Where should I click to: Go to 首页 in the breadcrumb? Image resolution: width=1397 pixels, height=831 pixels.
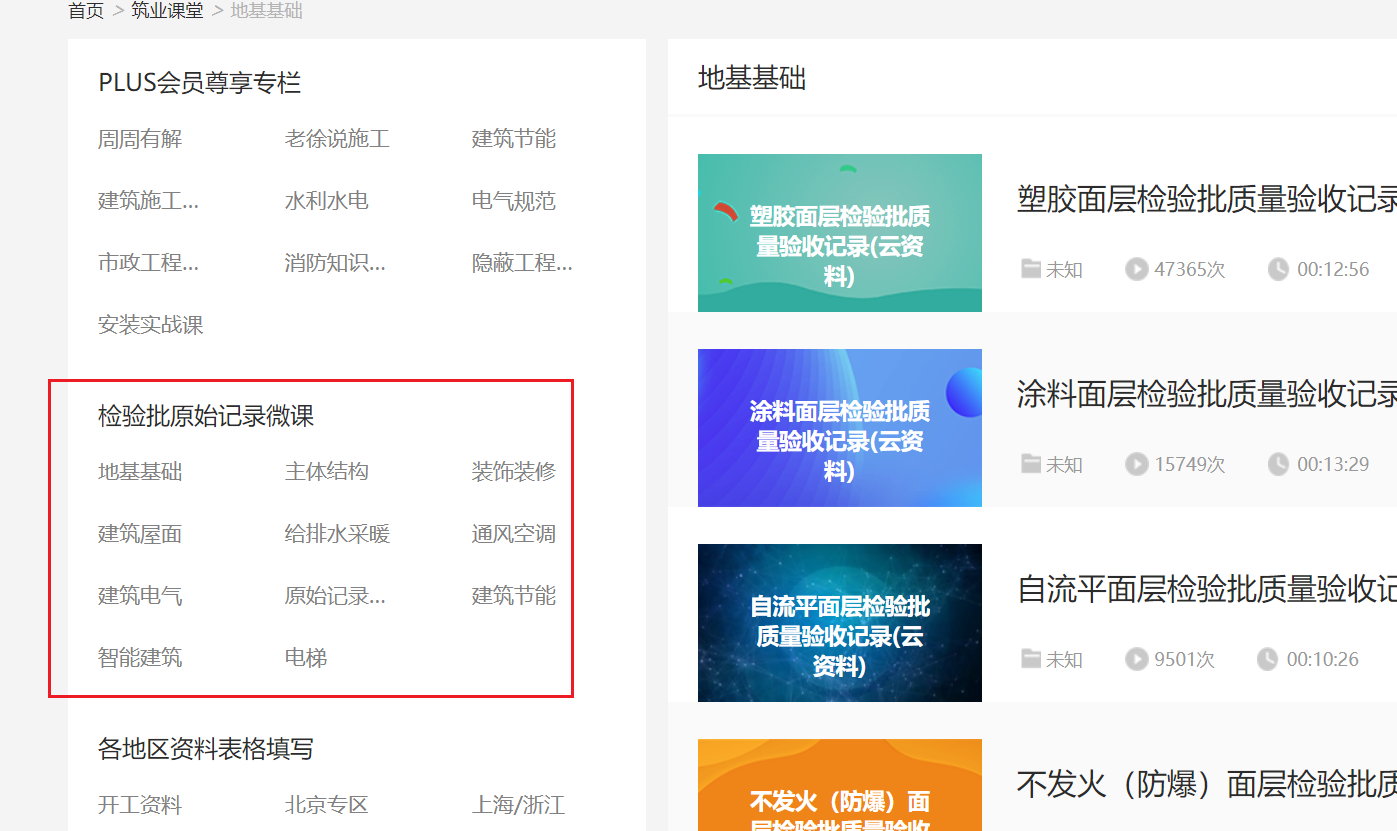86,11
